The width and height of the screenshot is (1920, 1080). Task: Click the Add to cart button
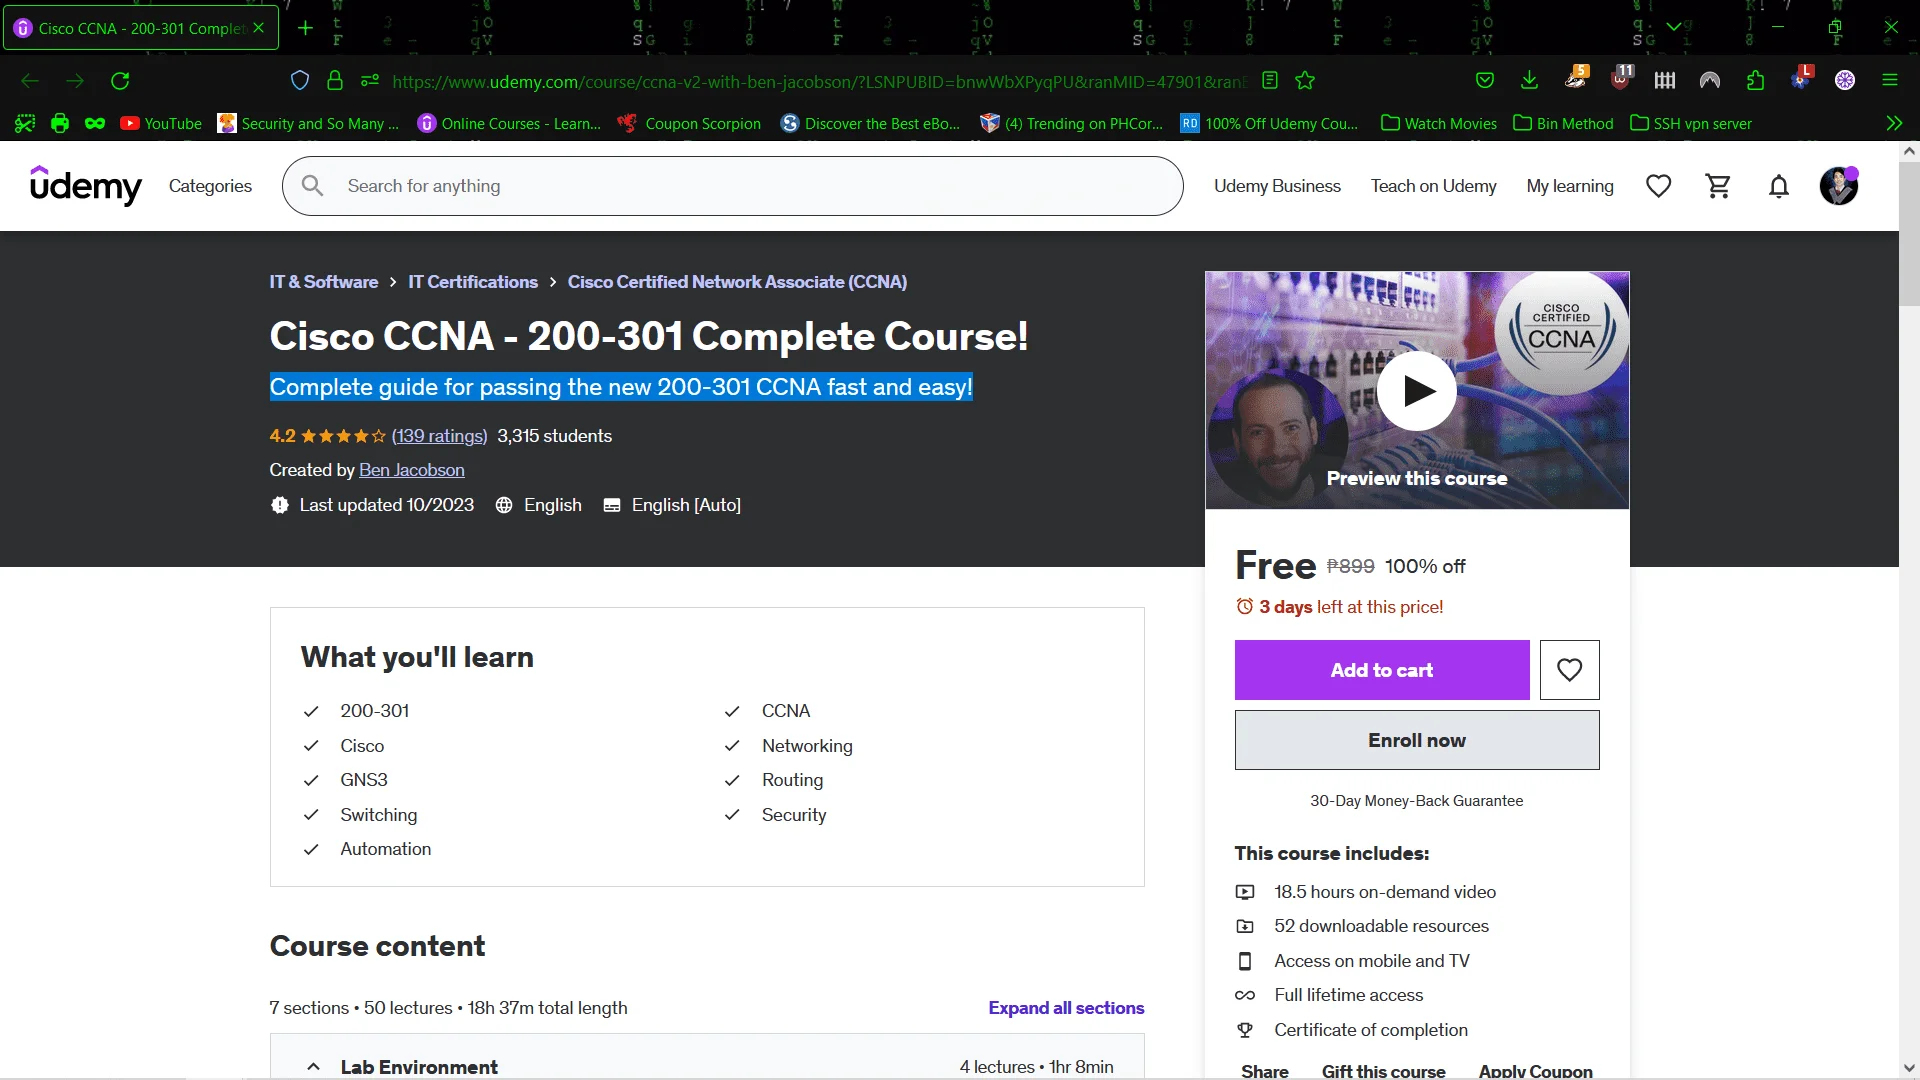(1382, 670)
